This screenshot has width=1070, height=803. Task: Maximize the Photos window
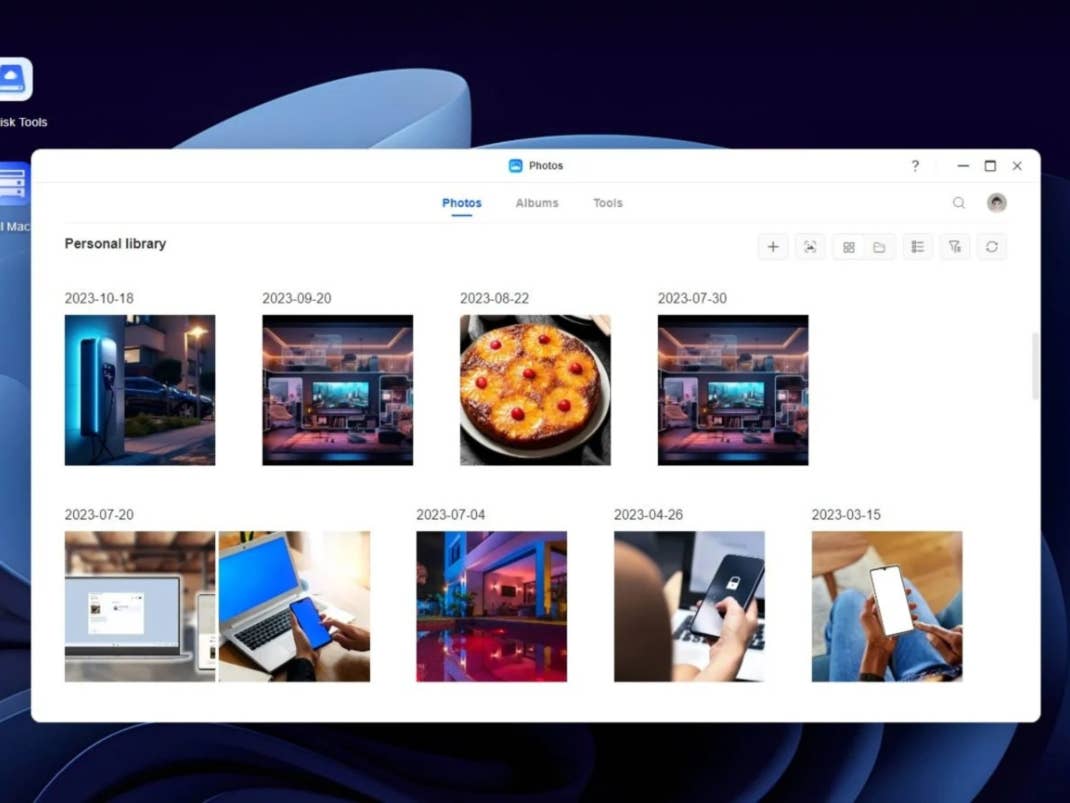(x=990, y=166)
